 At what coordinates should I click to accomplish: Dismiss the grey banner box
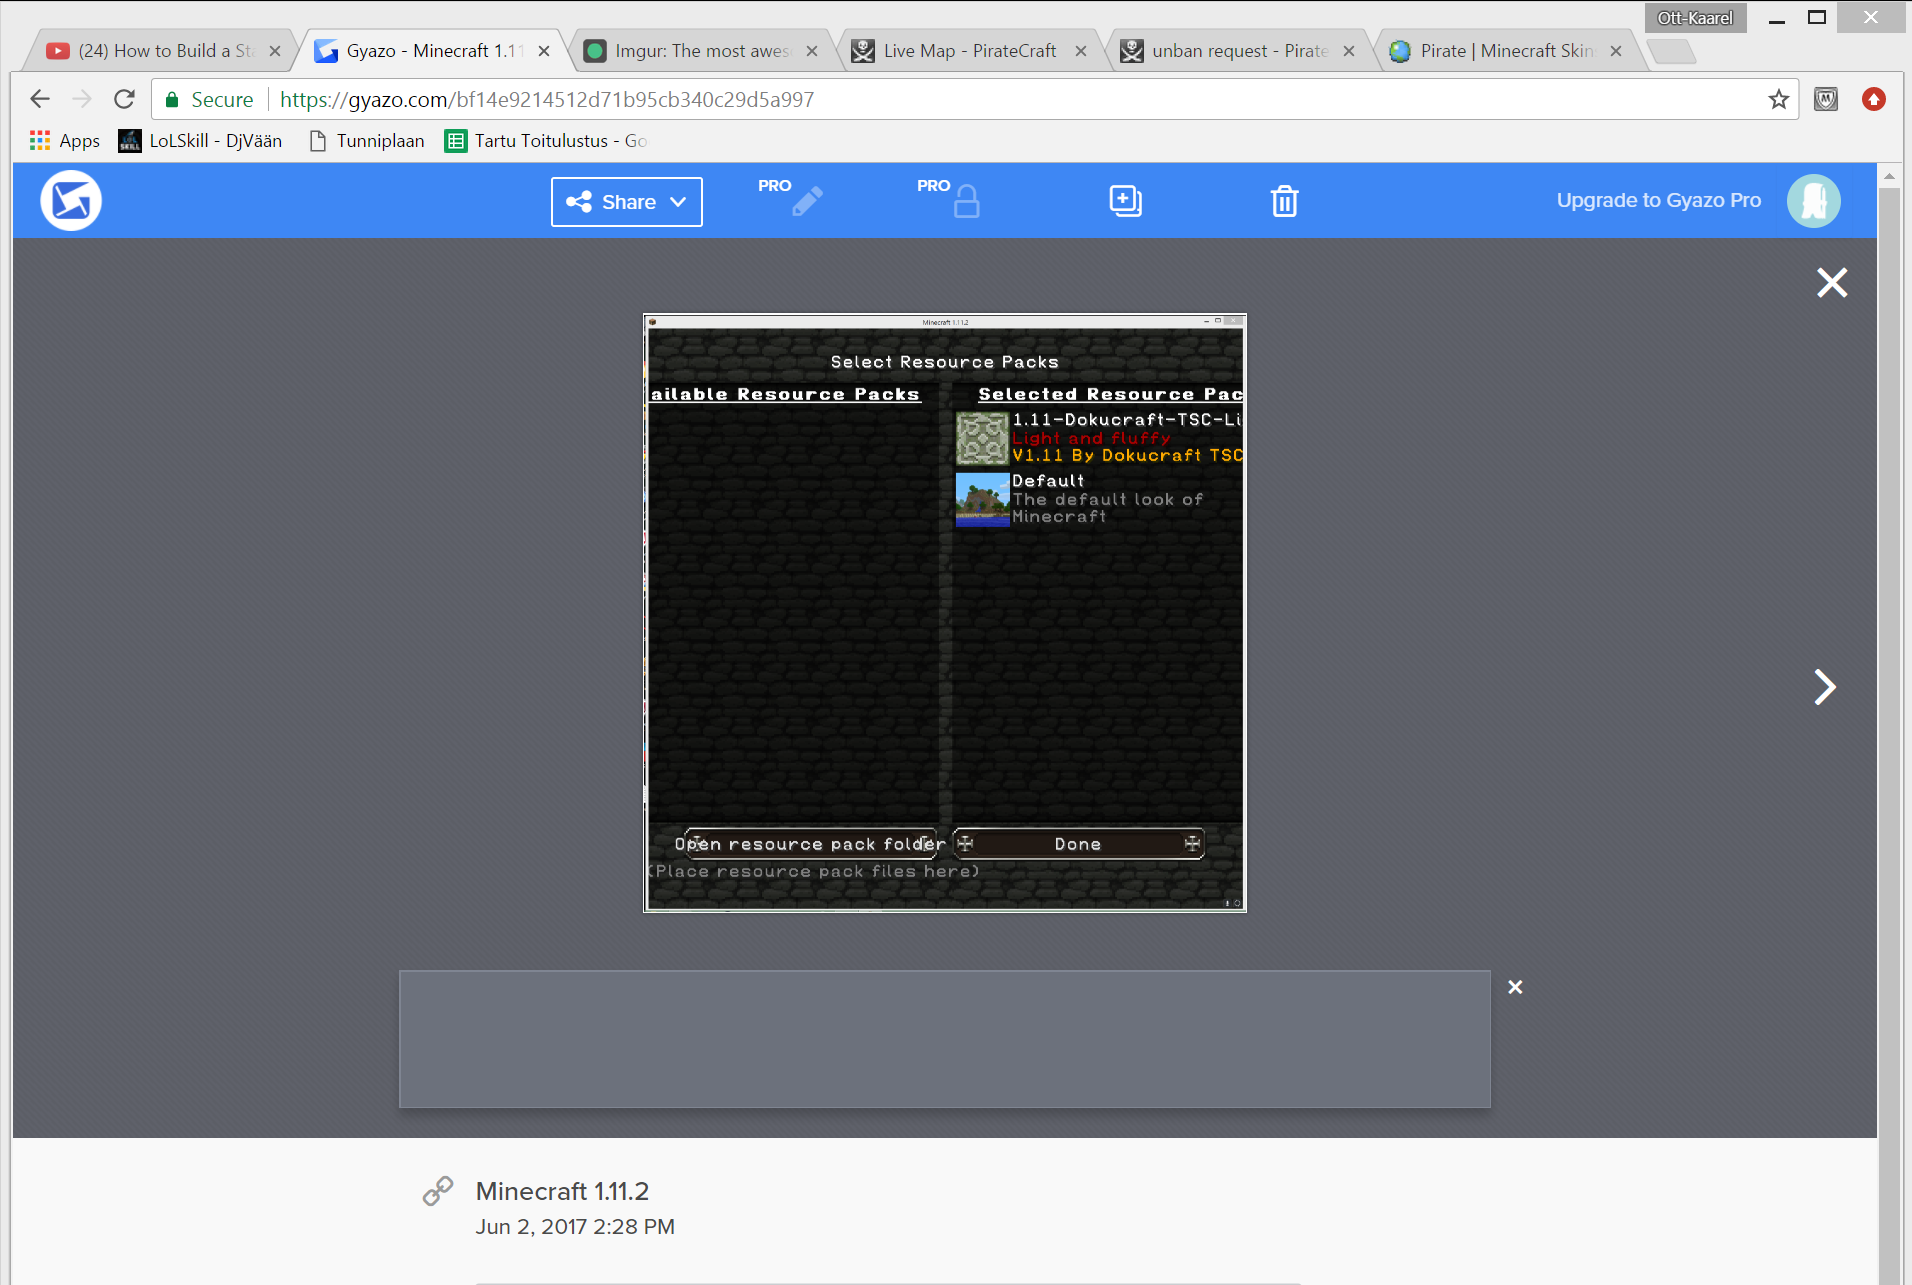point(1515,987)
